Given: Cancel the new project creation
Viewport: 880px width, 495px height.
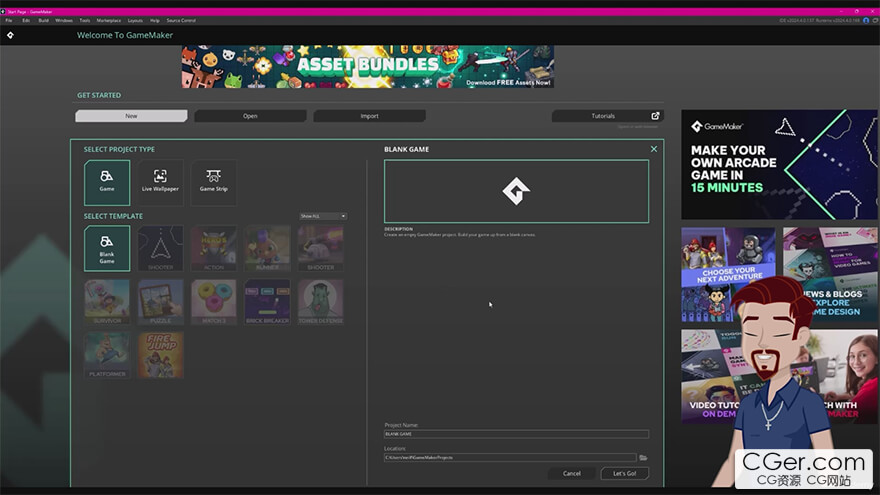Looking at the screenshot, I should [x=572, y=473].
